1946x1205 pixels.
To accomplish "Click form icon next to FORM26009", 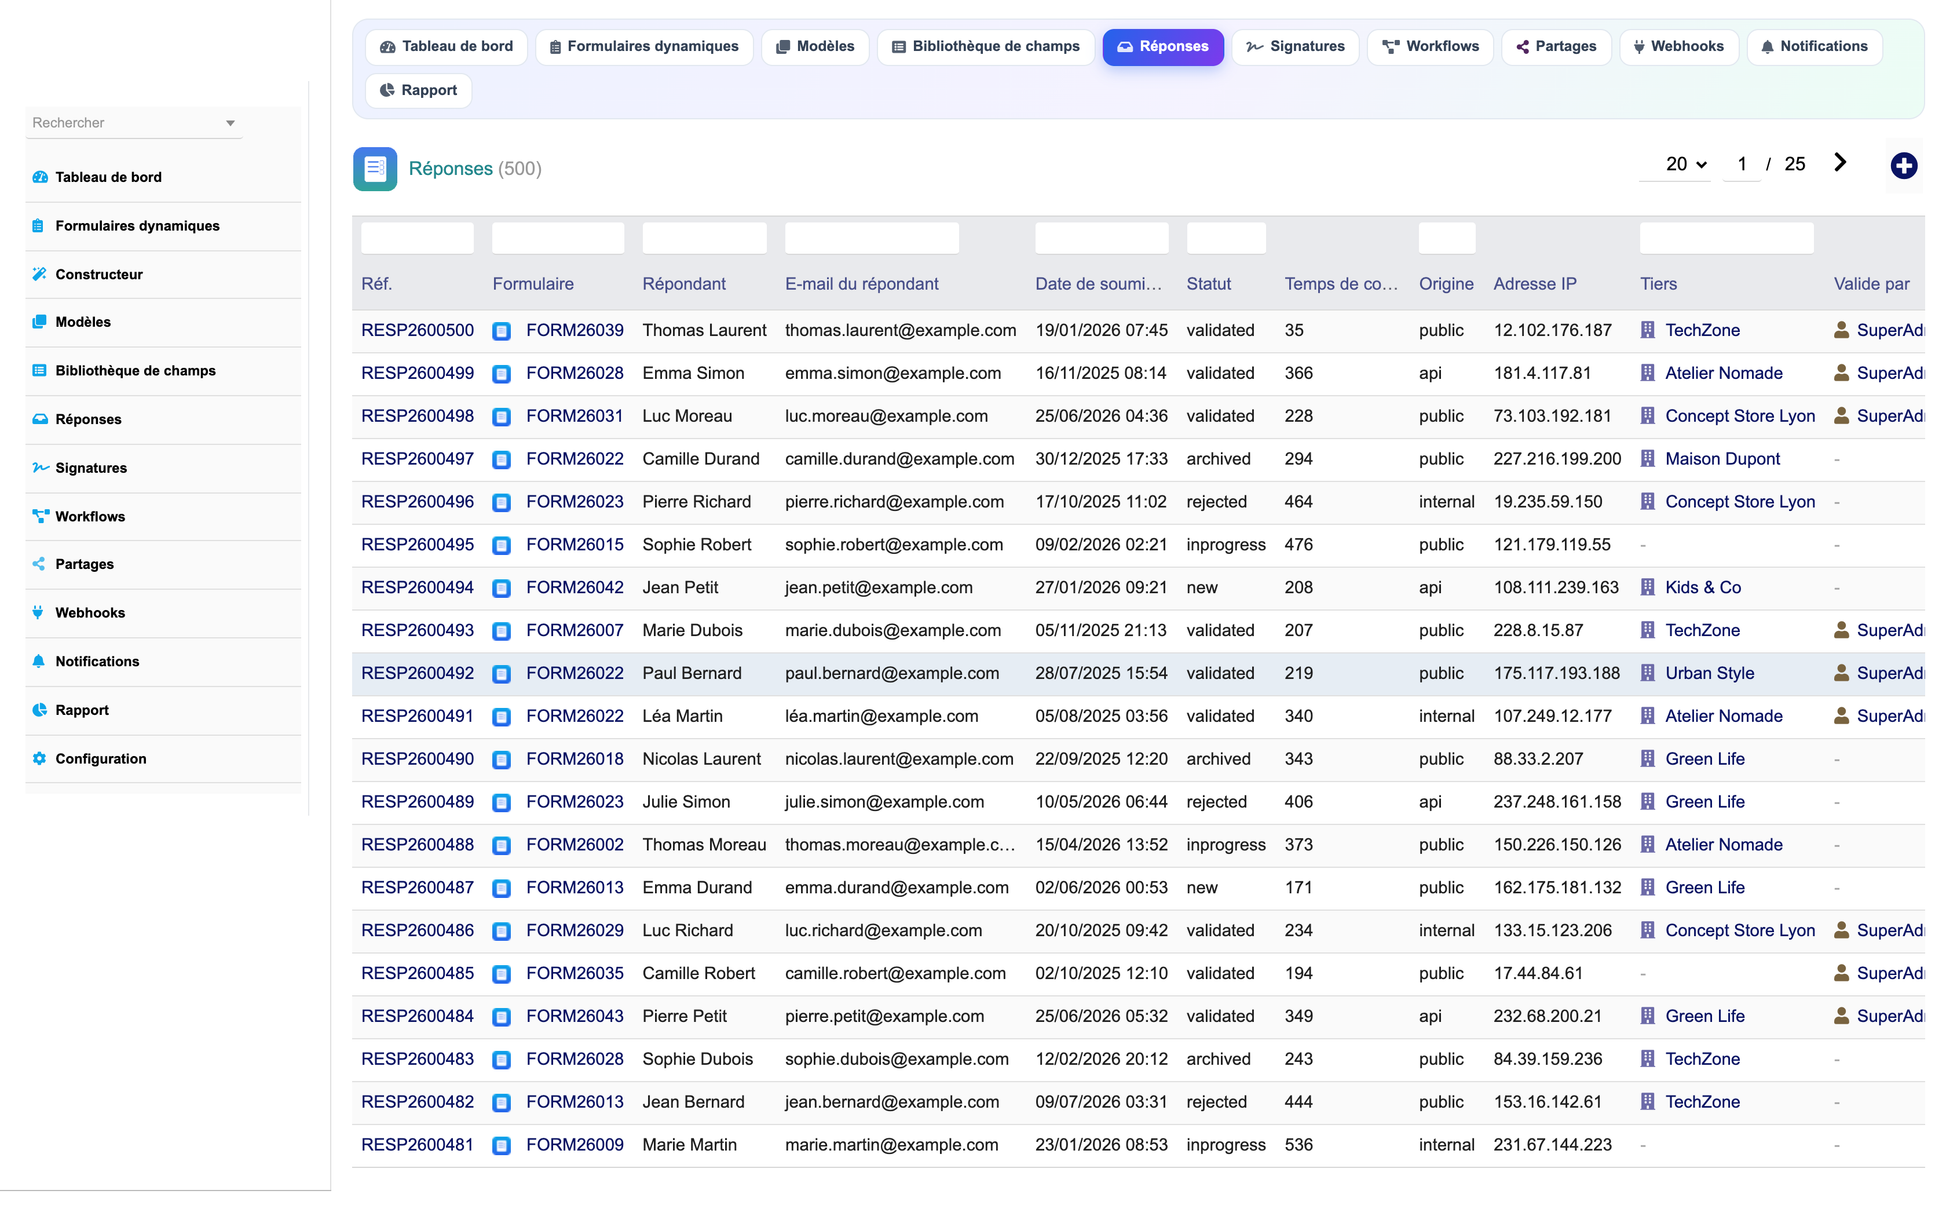I will point(502,1146).
